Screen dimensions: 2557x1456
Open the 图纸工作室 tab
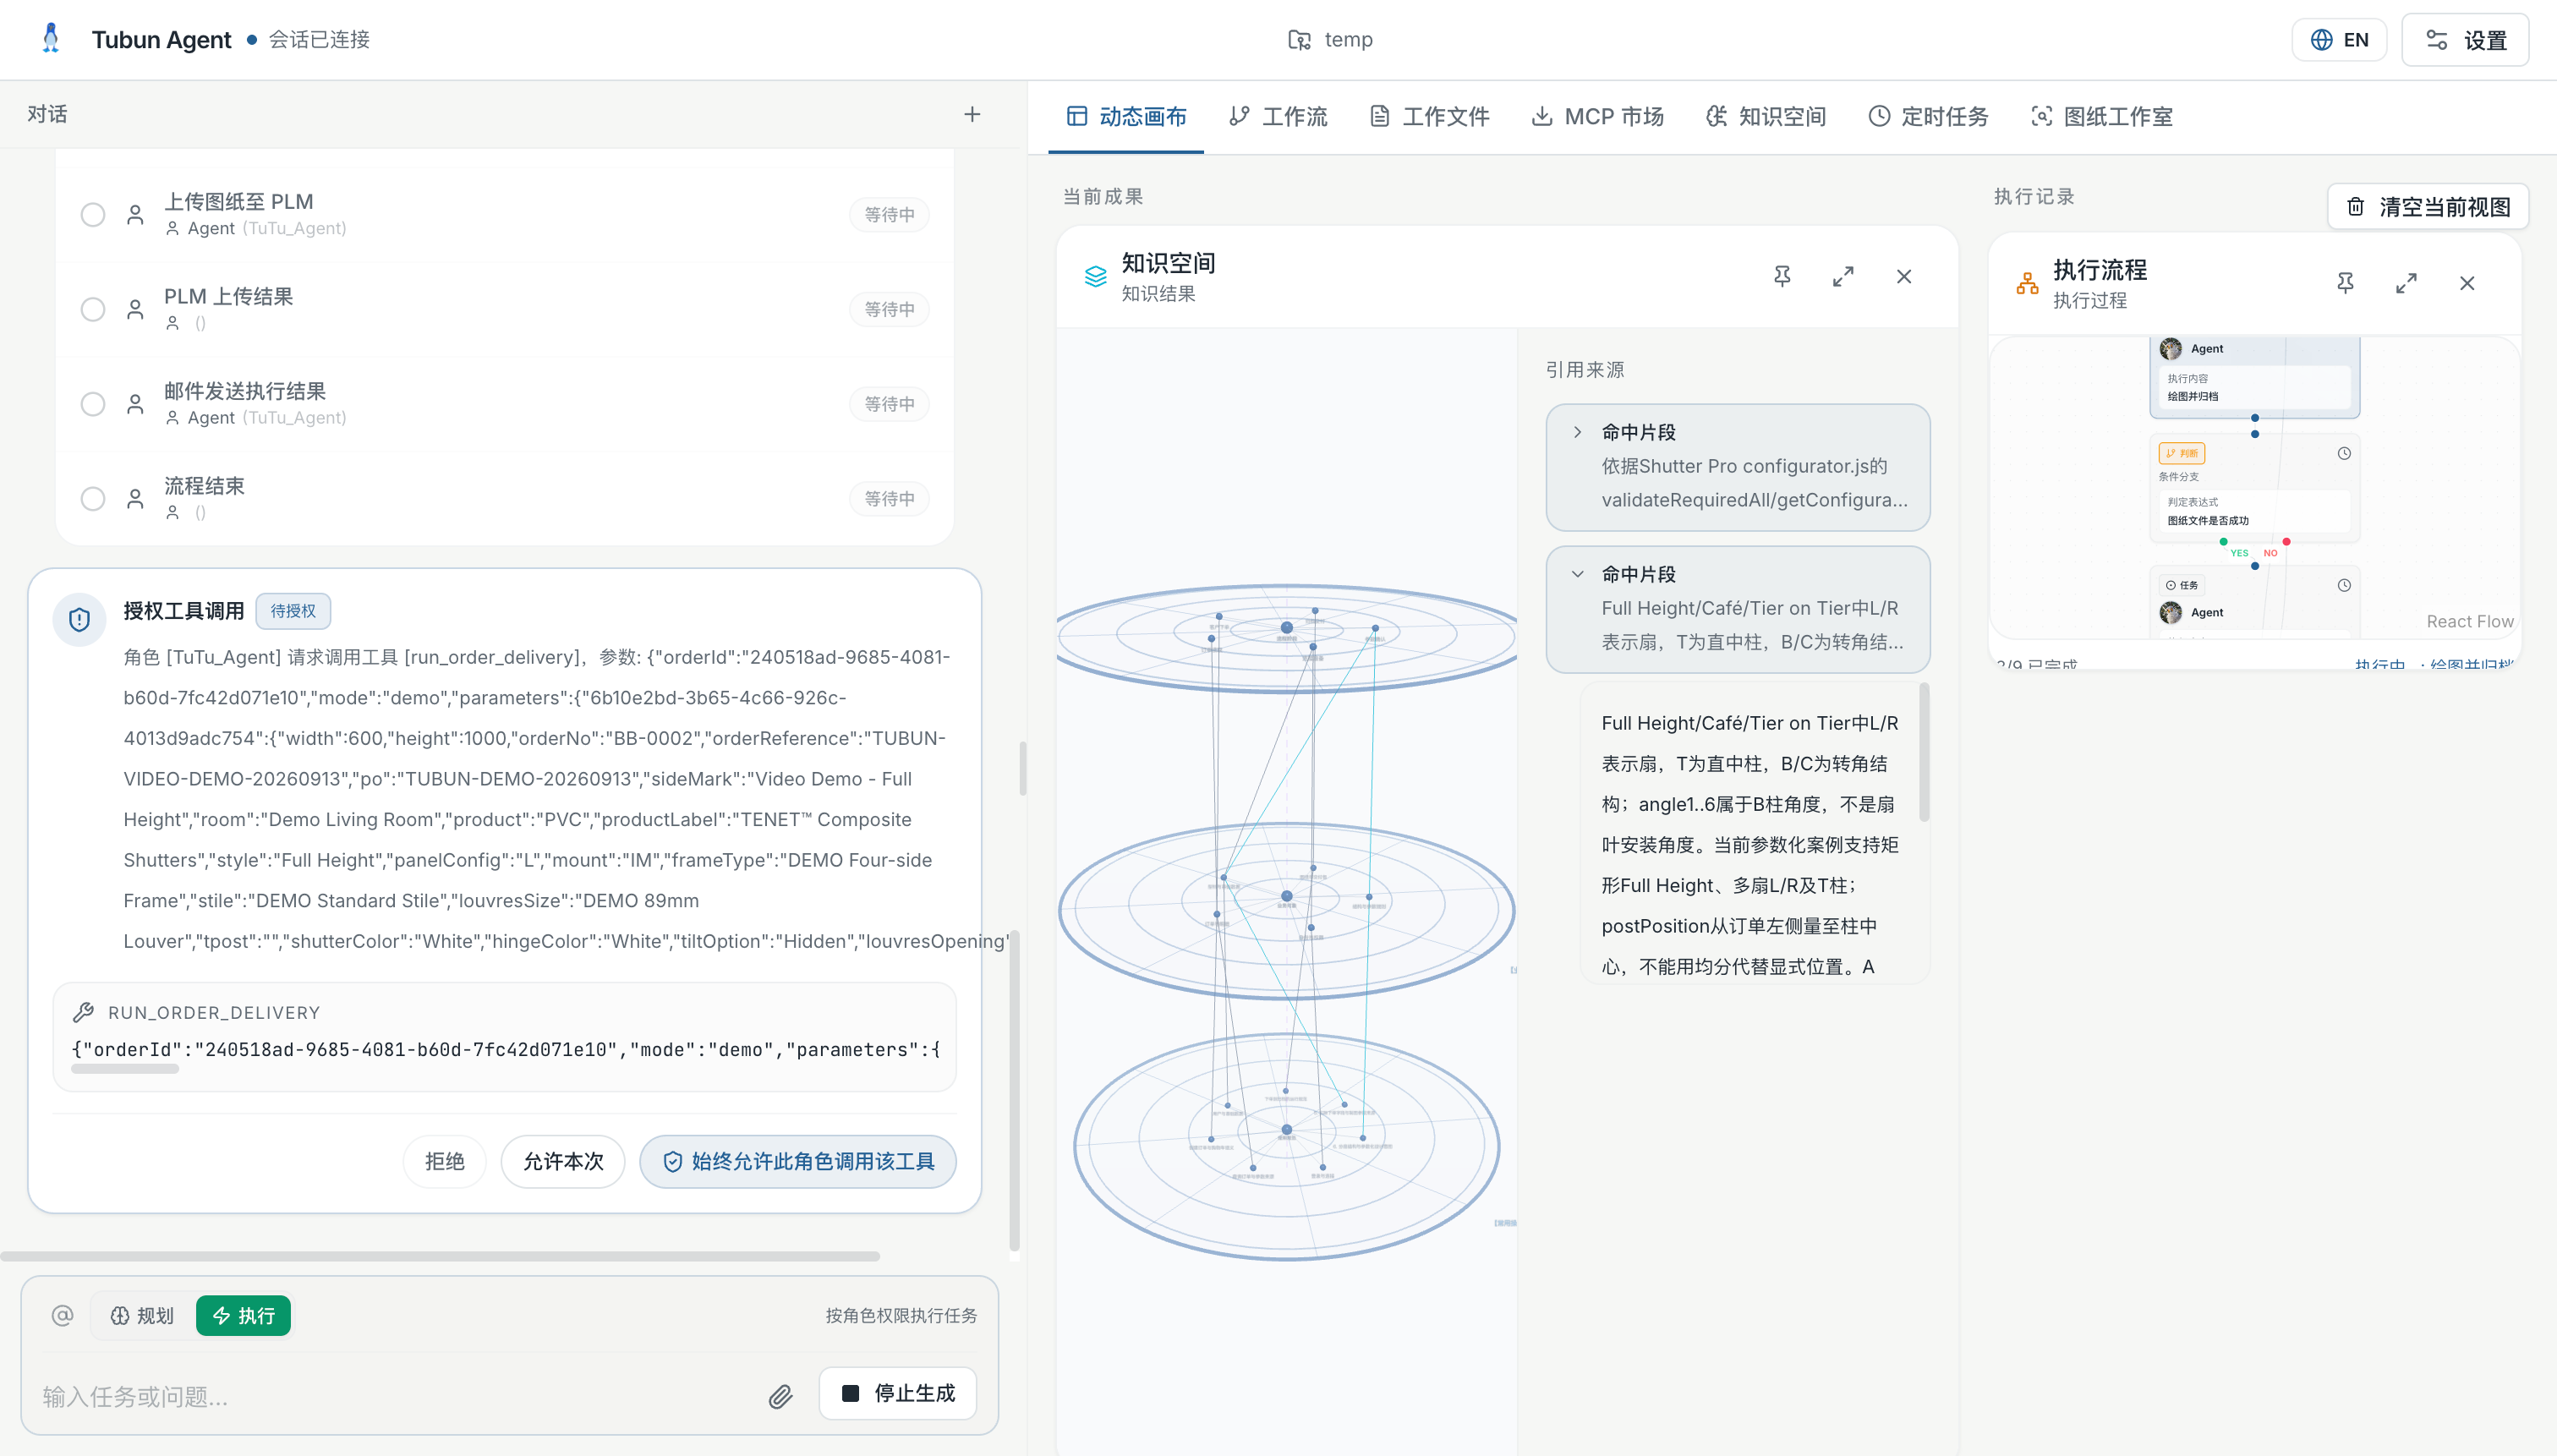point(2101,116)
